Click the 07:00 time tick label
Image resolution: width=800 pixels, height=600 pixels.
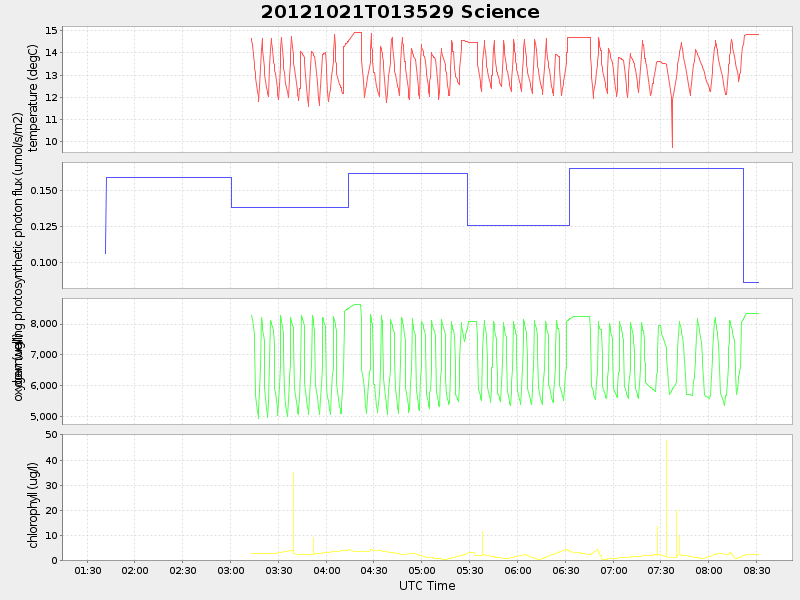pos(613,570)
